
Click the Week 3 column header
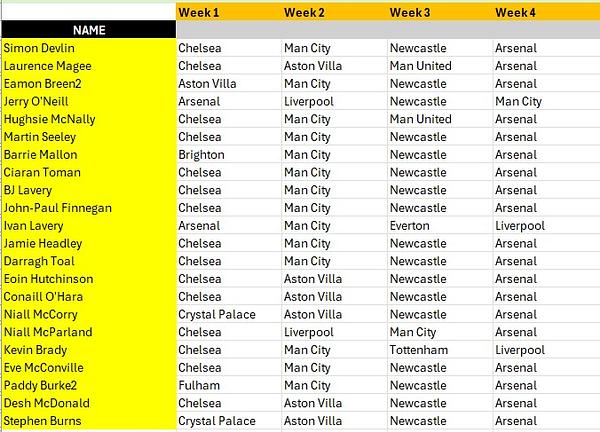pos(410,12)
